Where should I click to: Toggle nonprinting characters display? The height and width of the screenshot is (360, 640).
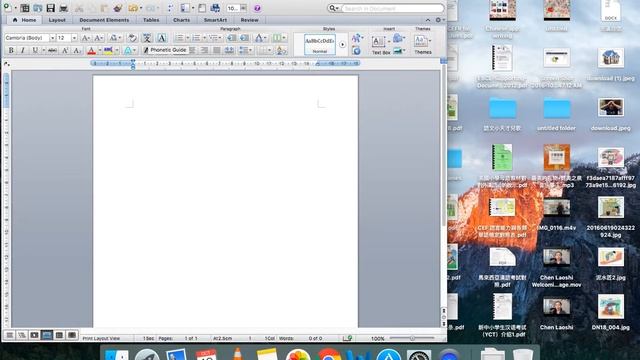tap(170, 8)
